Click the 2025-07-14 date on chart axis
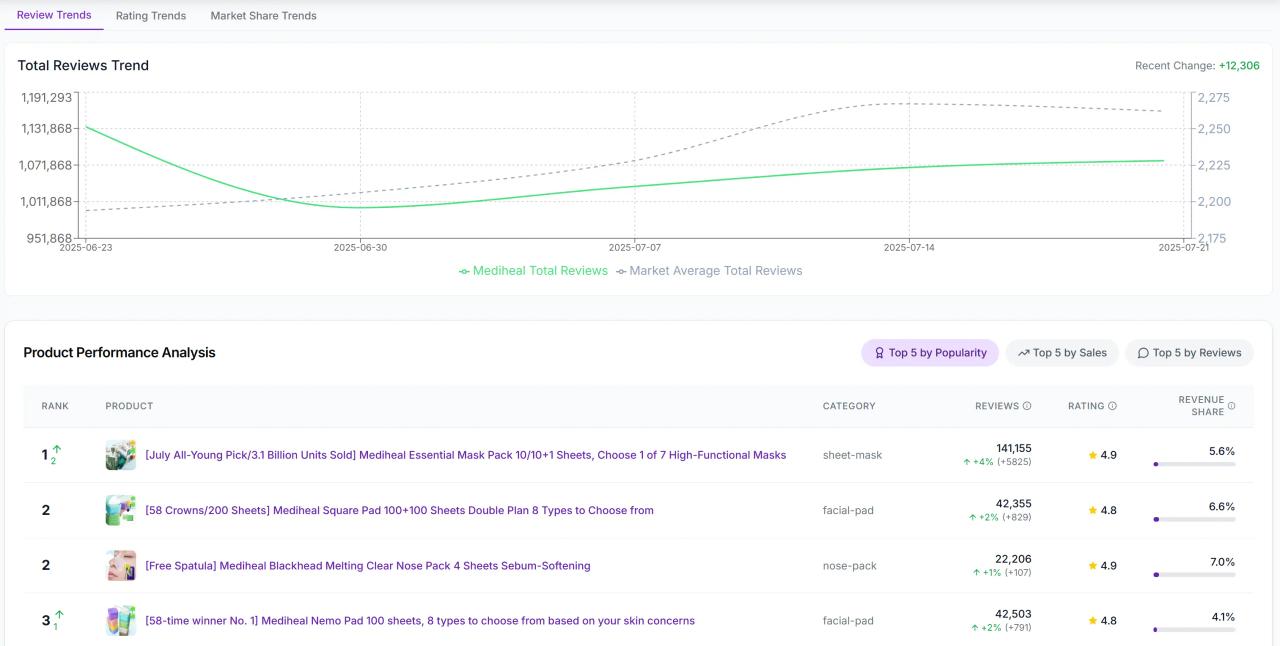Image resolution: width=1280 pixels, height=646 pixels. 909,247
